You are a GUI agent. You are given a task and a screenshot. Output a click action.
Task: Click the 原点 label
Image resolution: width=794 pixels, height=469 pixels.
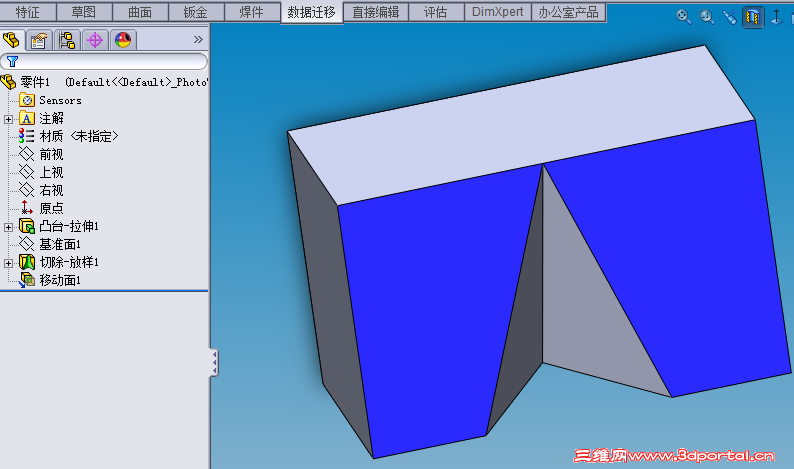(52, 208)
